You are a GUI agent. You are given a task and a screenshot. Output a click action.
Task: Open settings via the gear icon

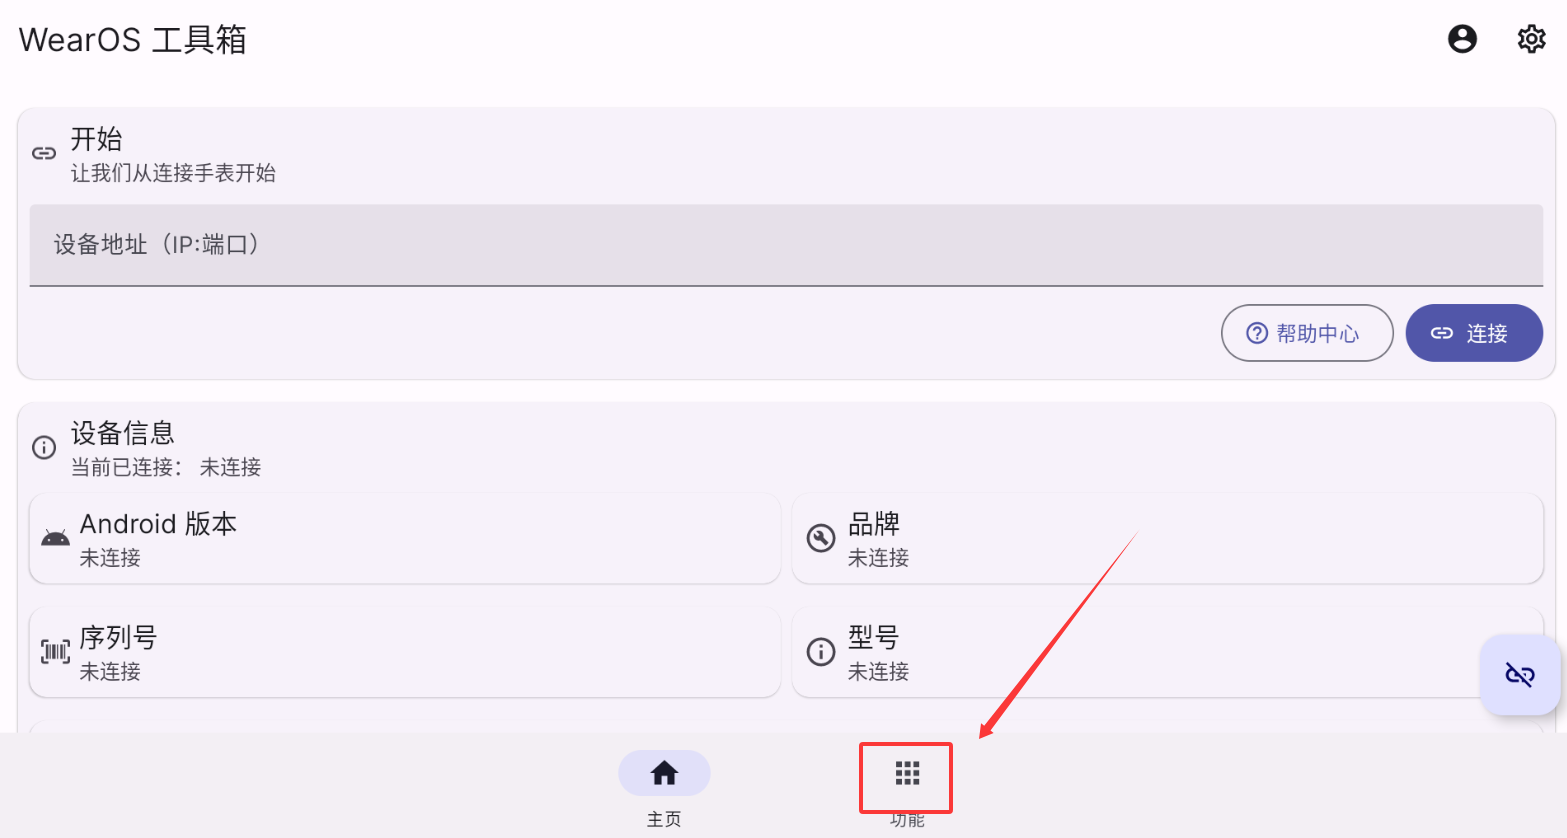coord(1531,39)
